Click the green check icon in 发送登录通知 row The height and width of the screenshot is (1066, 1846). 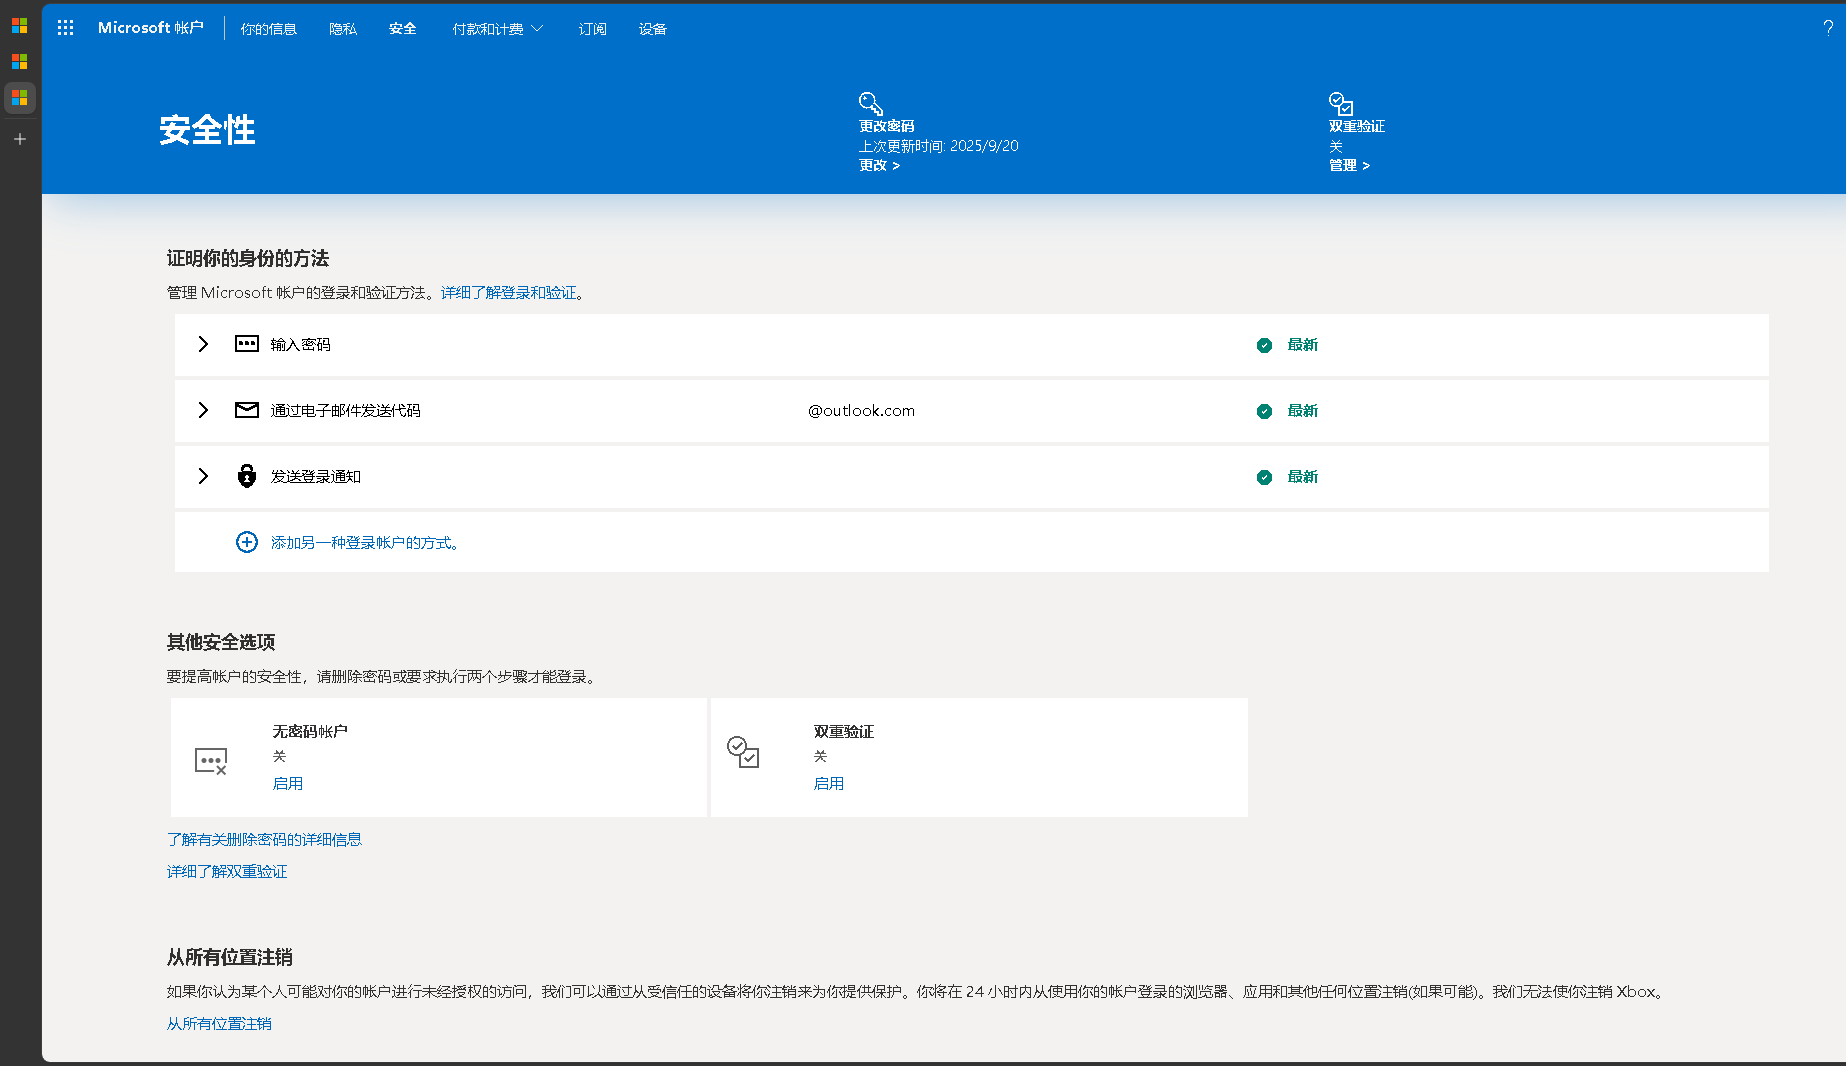click(x=1264, y=477)
